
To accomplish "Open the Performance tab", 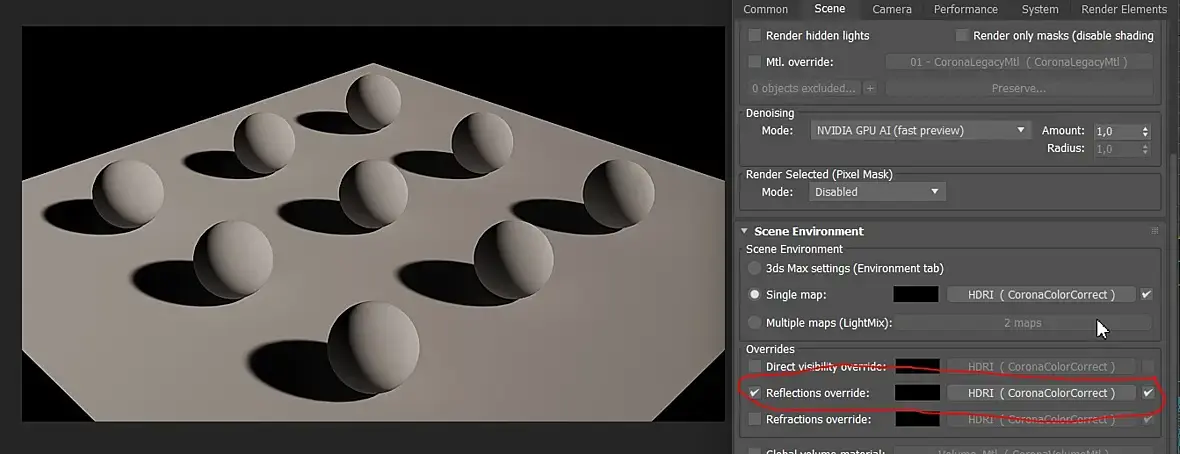I will click(x=966, y=9).
